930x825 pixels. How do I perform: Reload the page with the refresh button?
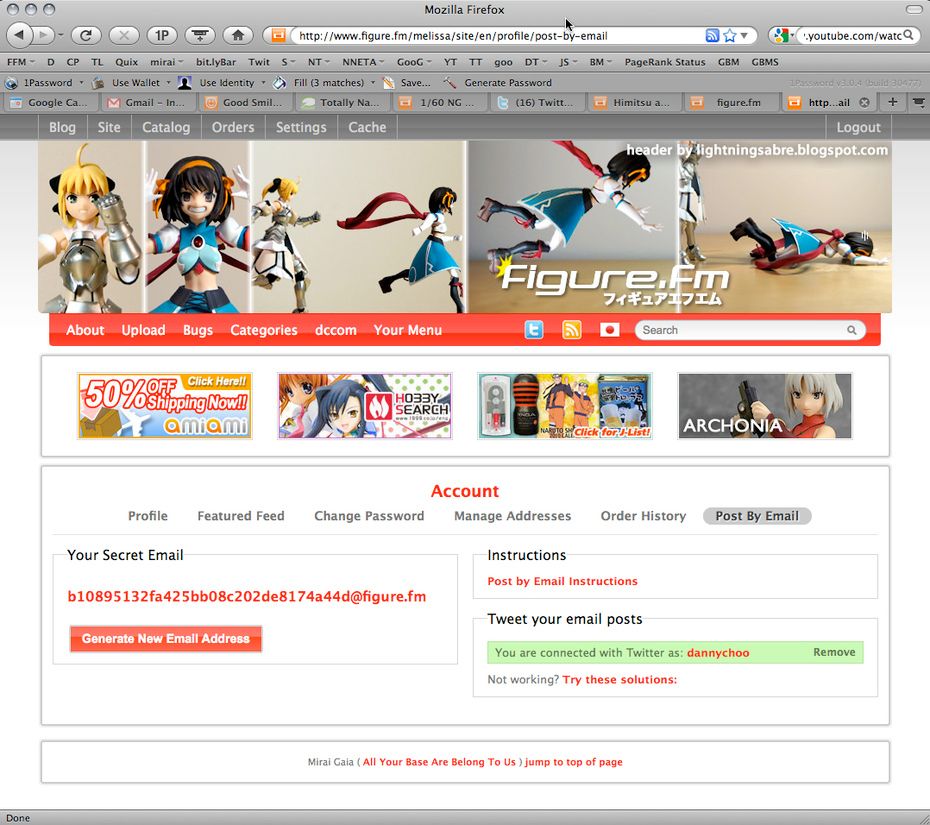86,35
